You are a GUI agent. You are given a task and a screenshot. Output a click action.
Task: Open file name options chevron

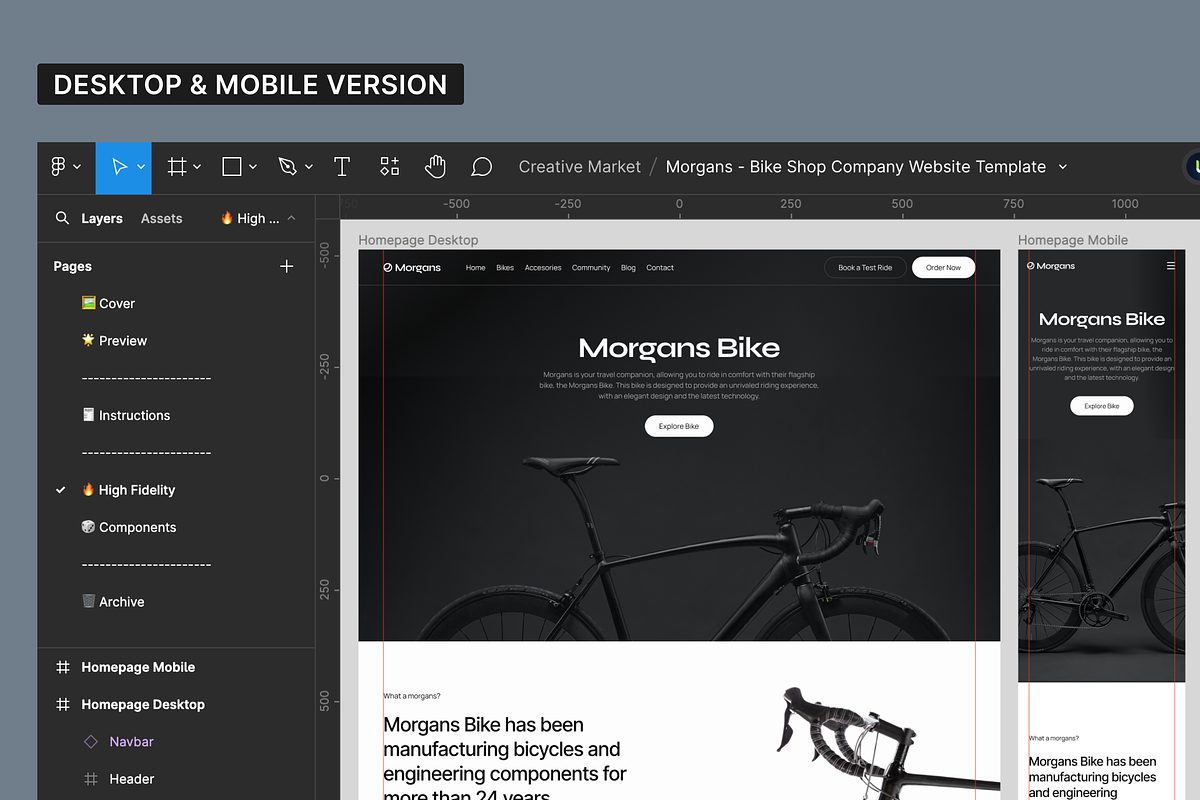(1062, 167)
